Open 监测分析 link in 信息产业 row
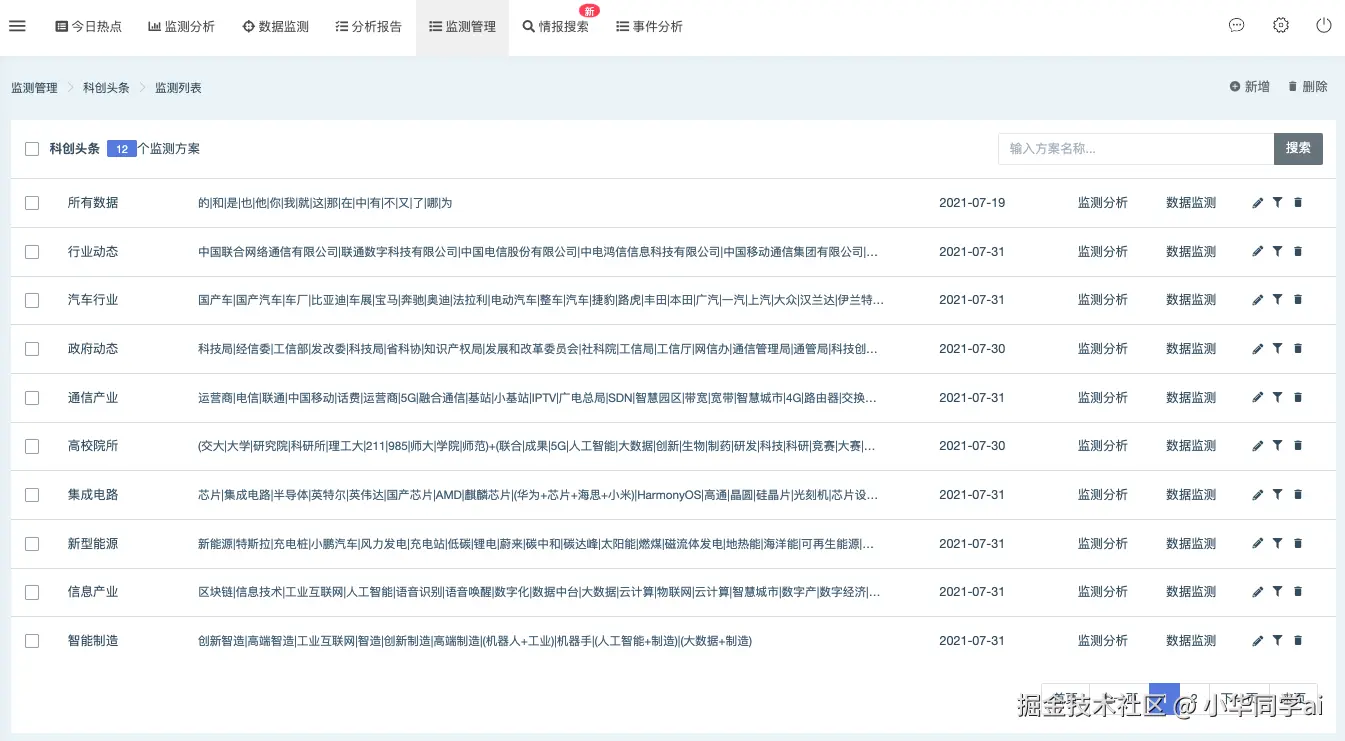Viewport: 1345px width, 741px height. 1102,592
